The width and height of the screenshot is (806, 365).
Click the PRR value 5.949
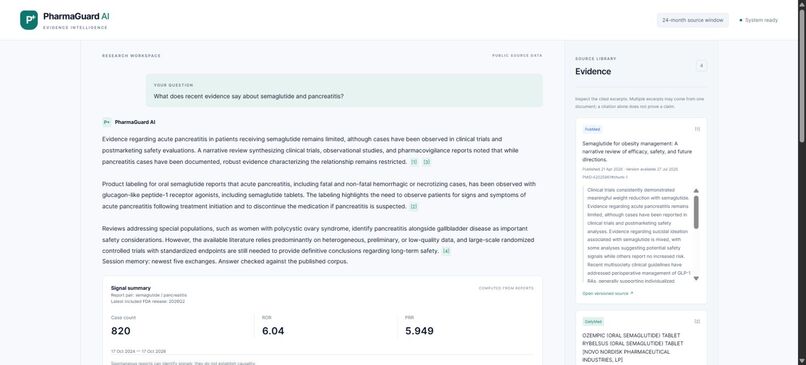[x=419, y=331]
